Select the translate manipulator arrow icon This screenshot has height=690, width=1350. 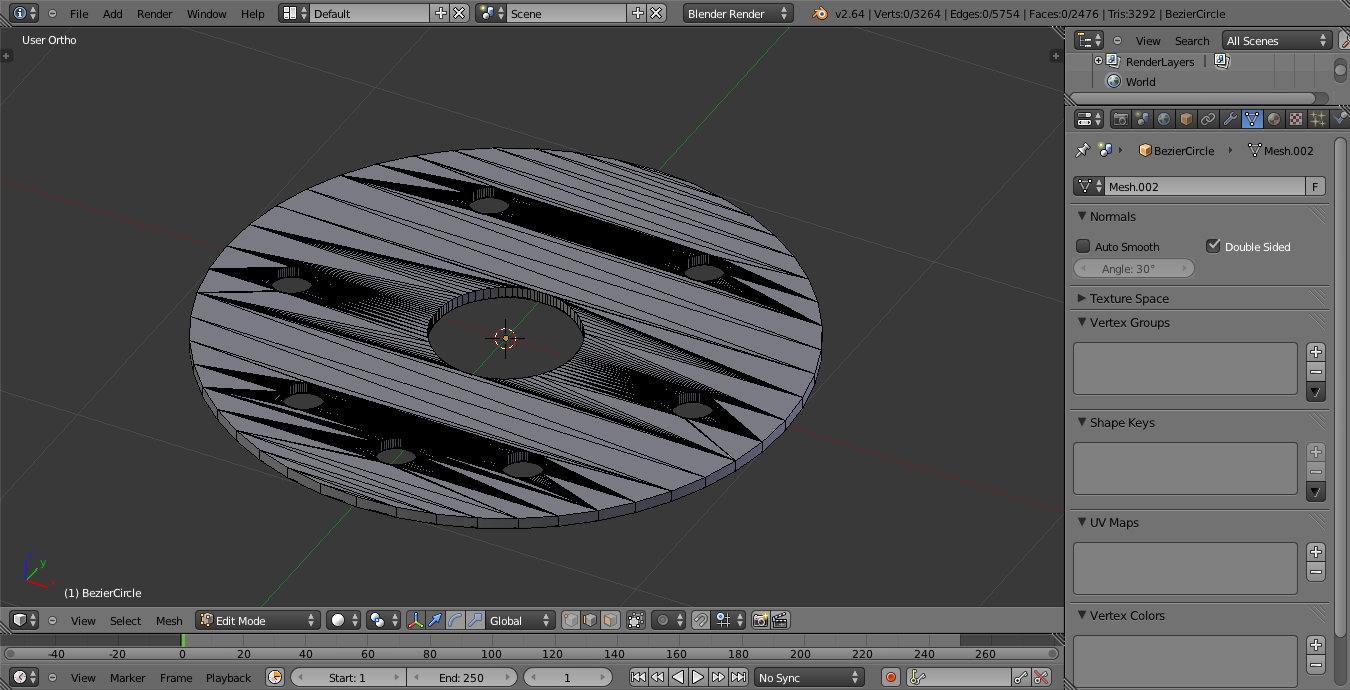[435, 620]
